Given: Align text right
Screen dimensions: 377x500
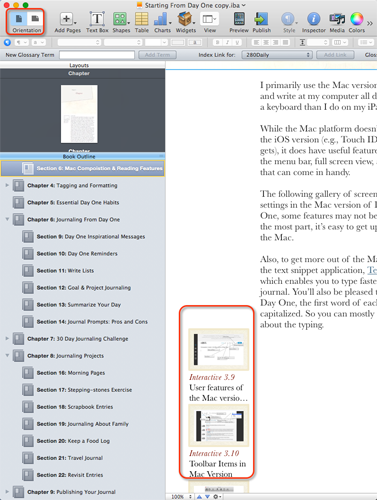Looking at the screenshot, I should point(276,43).
